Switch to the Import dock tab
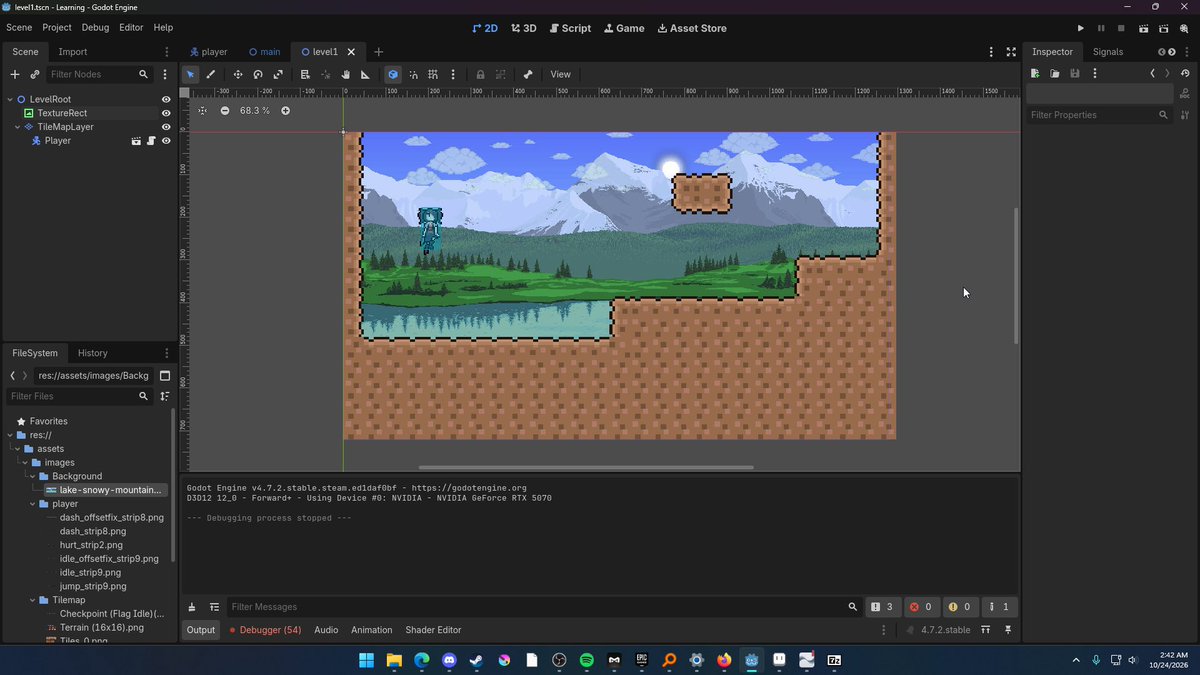Viewport: 1200px width, 675px height. pos(73,52)
